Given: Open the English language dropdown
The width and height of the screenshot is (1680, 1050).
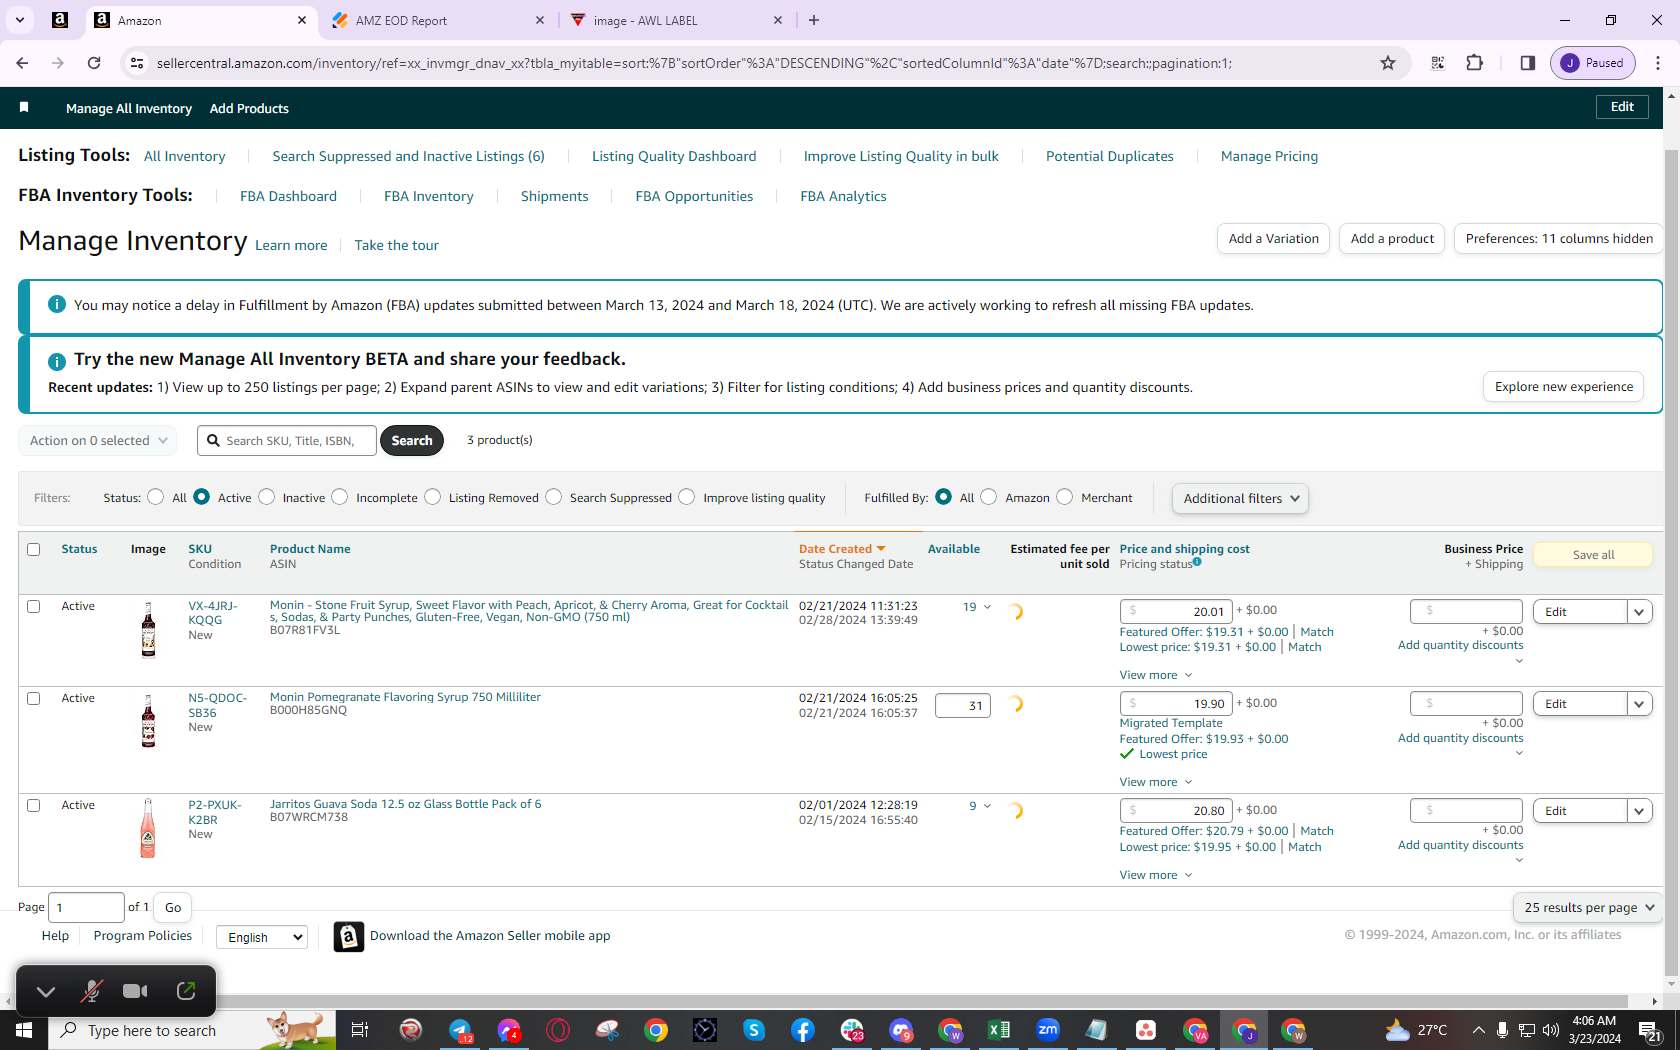Looking at the screenshot, I should click(262, 937).
